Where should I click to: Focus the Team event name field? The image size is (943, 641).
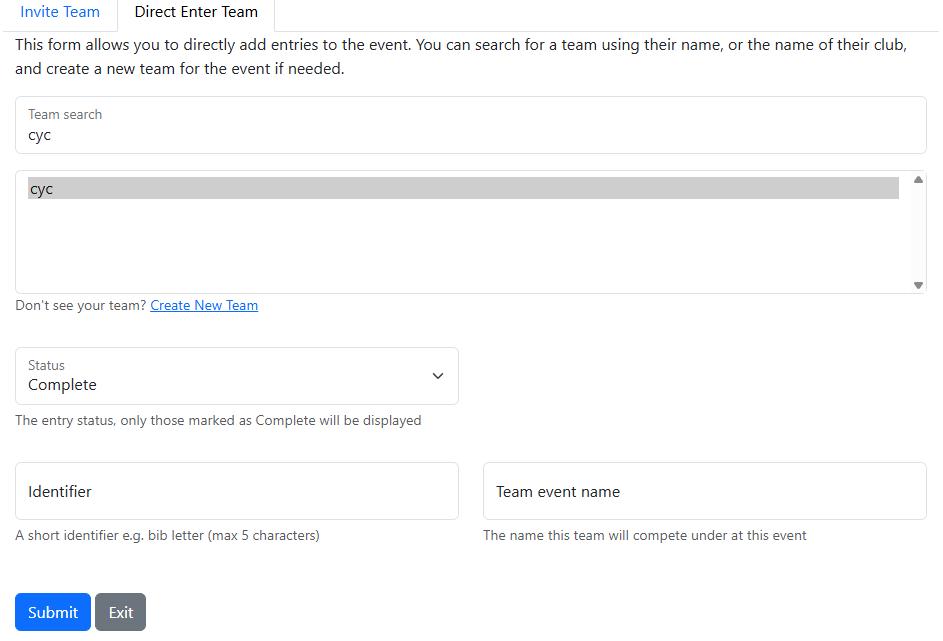[x=704, y=491]
